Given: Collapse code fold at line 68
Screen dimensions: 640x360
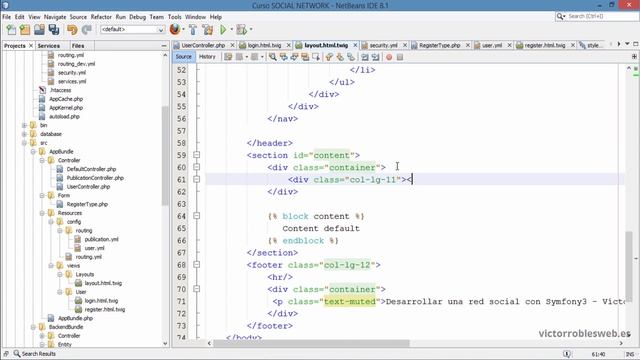Looking at the screenshot, I should point(196,264).
